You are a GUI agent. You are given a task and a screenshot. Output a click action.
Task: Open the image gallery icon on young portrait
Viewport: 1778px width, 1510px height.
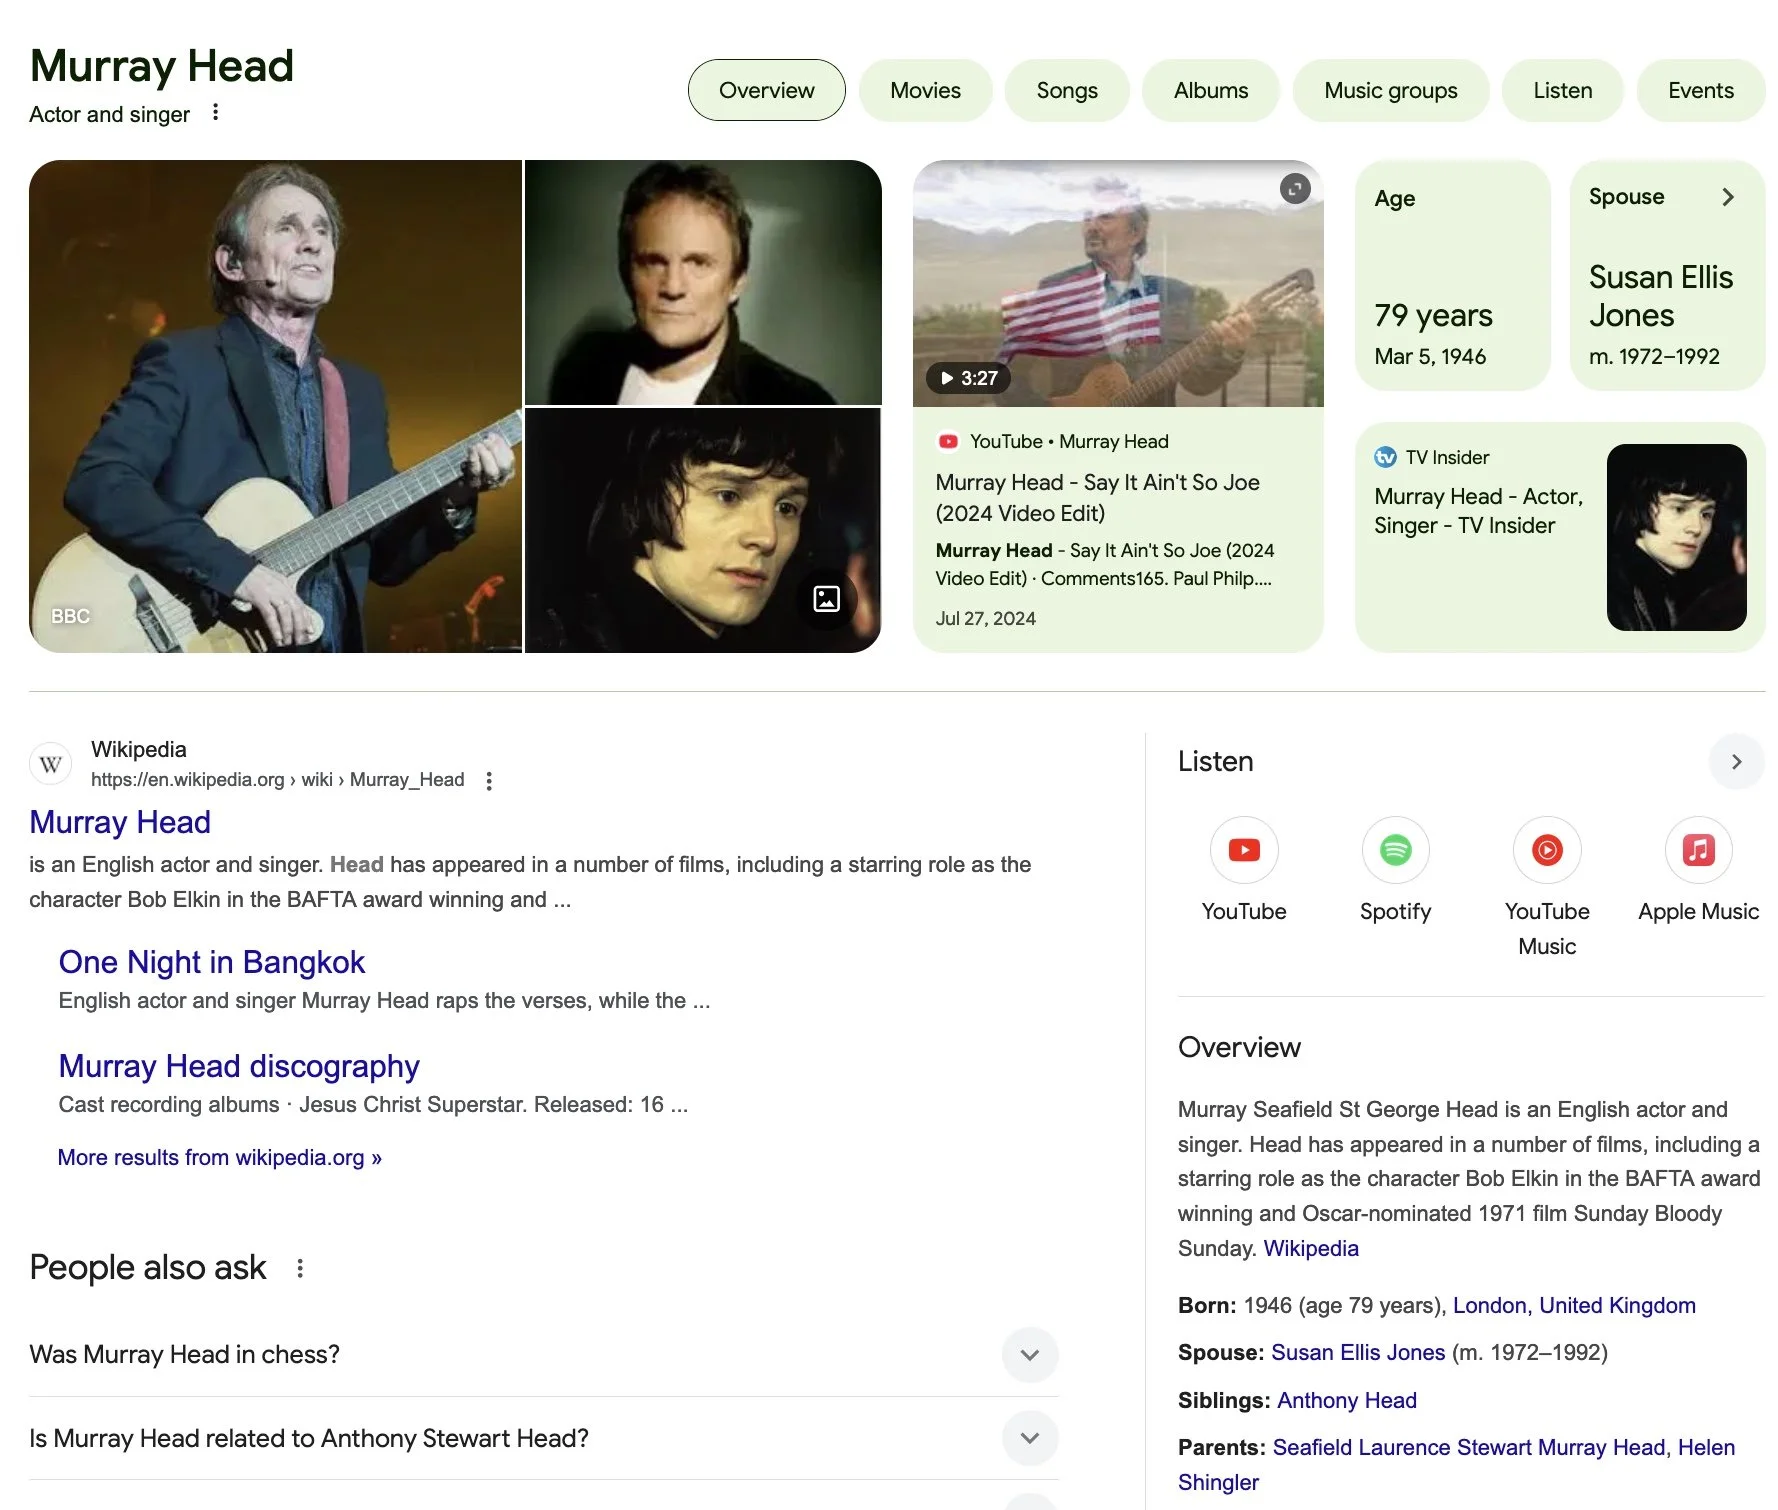pos(826,599)
